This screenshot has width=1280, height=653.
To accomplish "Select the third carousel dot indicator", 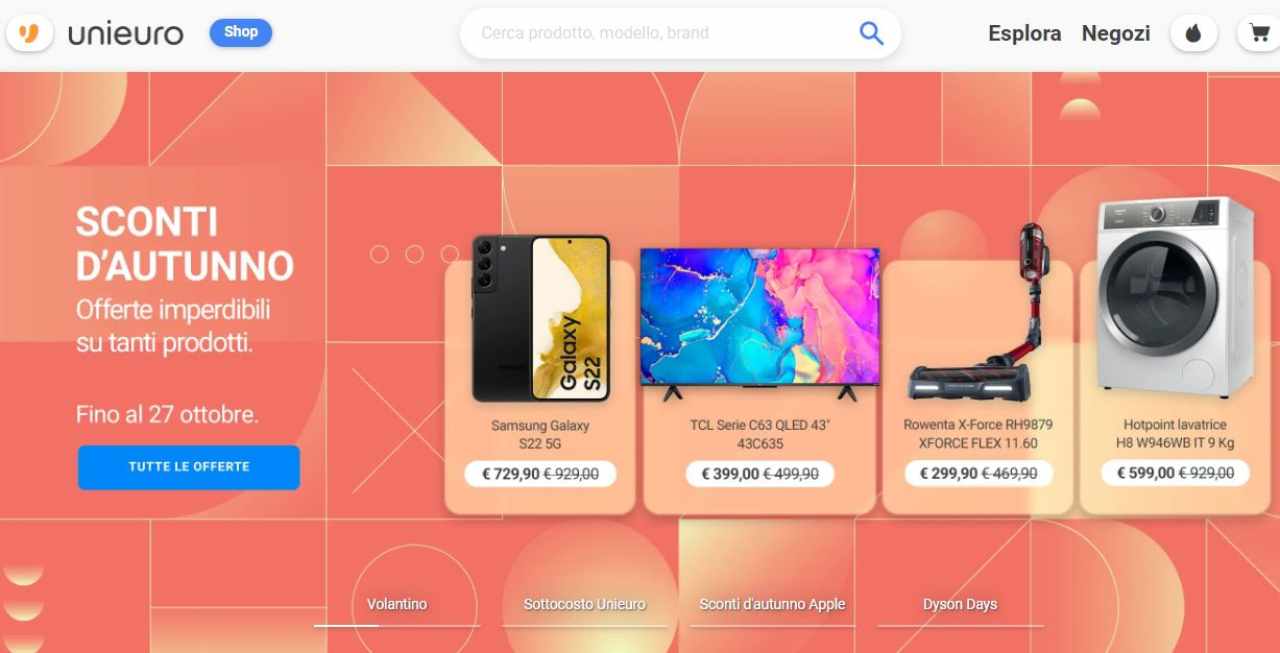I will tap(449, 254).
